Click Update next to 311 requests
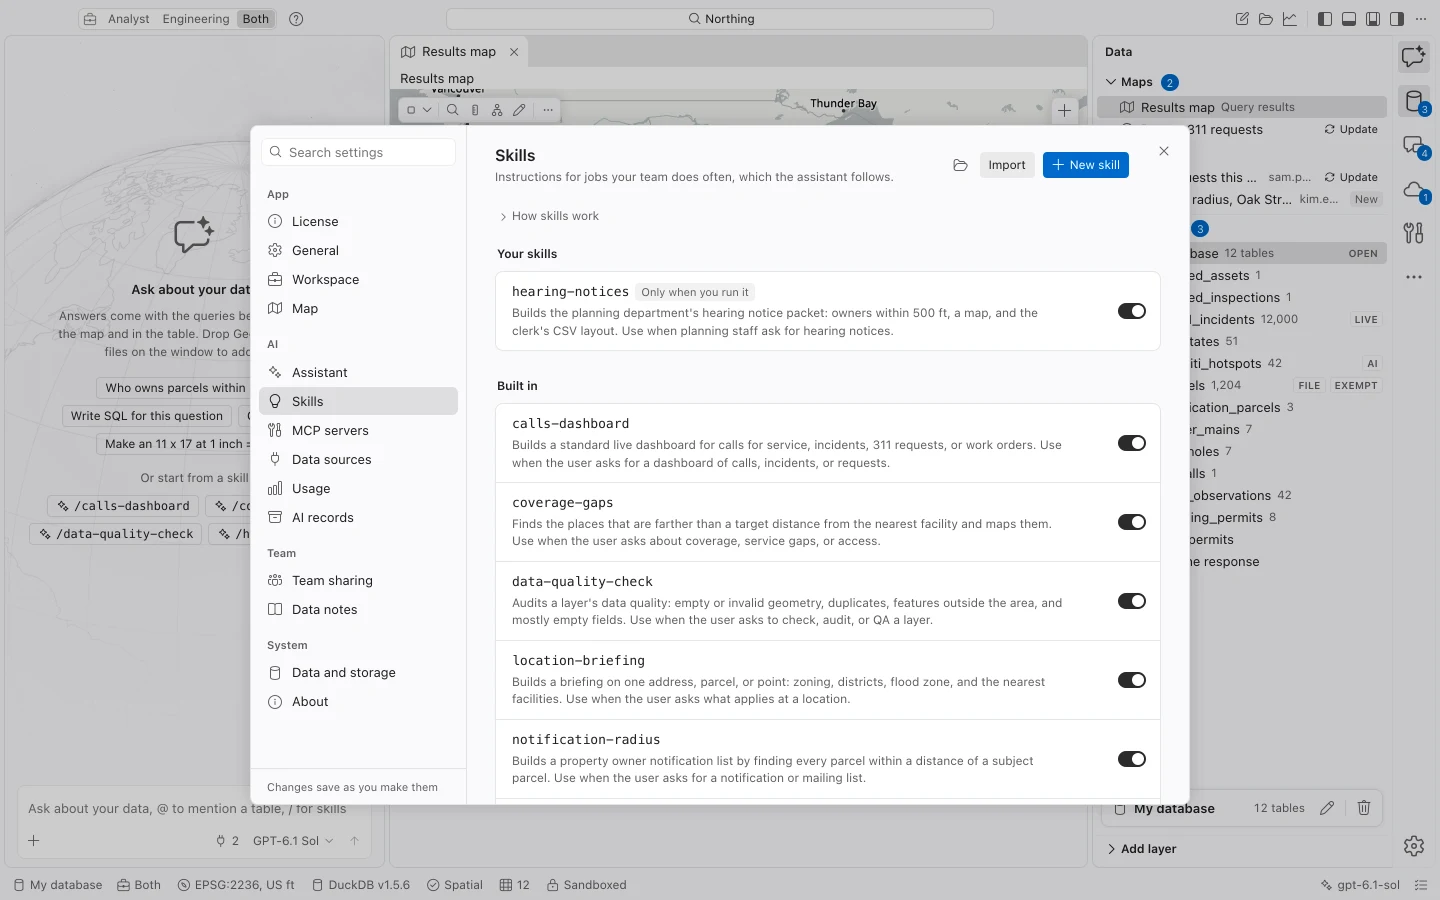1440x900 pixels. click(1351, 130)
